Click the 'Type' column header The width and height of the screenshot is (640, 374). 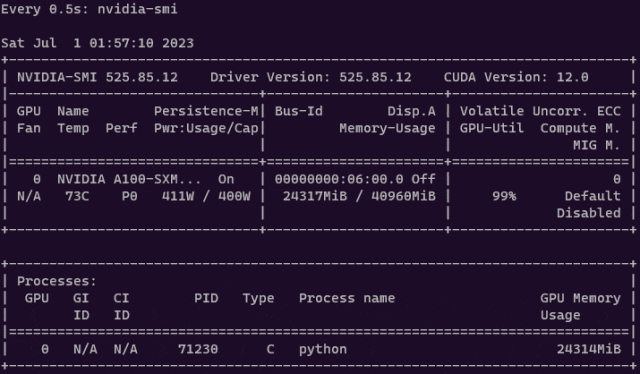(x=258, y=298)
